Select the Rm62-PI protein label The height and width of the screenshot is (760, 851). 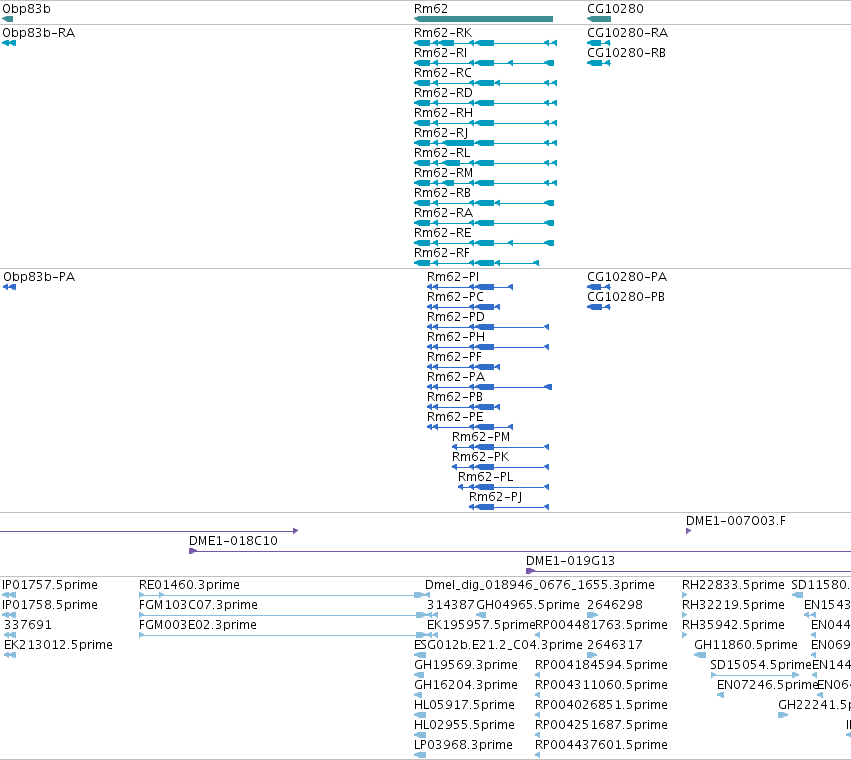pyautogui.click(x=453, y=277)
